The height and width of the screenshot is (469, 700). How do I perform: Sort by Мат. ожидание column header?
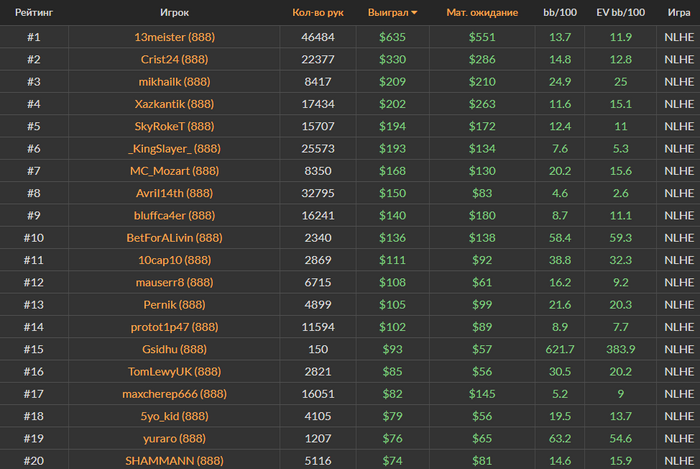(x=482, y=12)
